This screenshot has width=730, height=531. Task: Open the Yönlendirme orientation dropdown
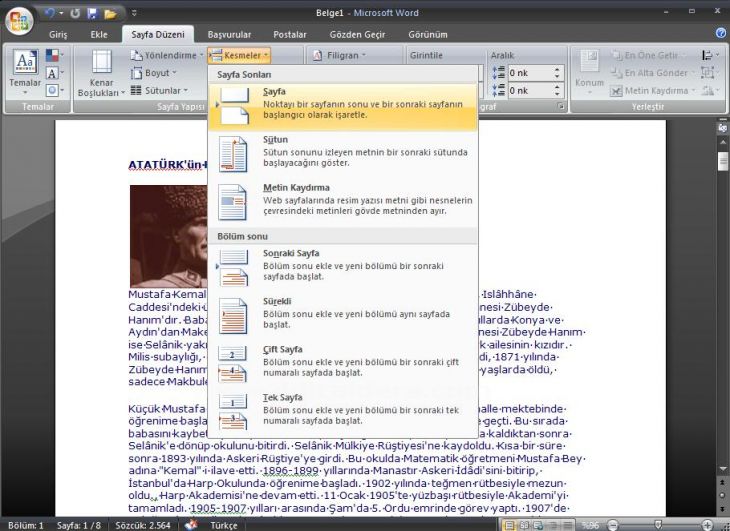[167, 55]
